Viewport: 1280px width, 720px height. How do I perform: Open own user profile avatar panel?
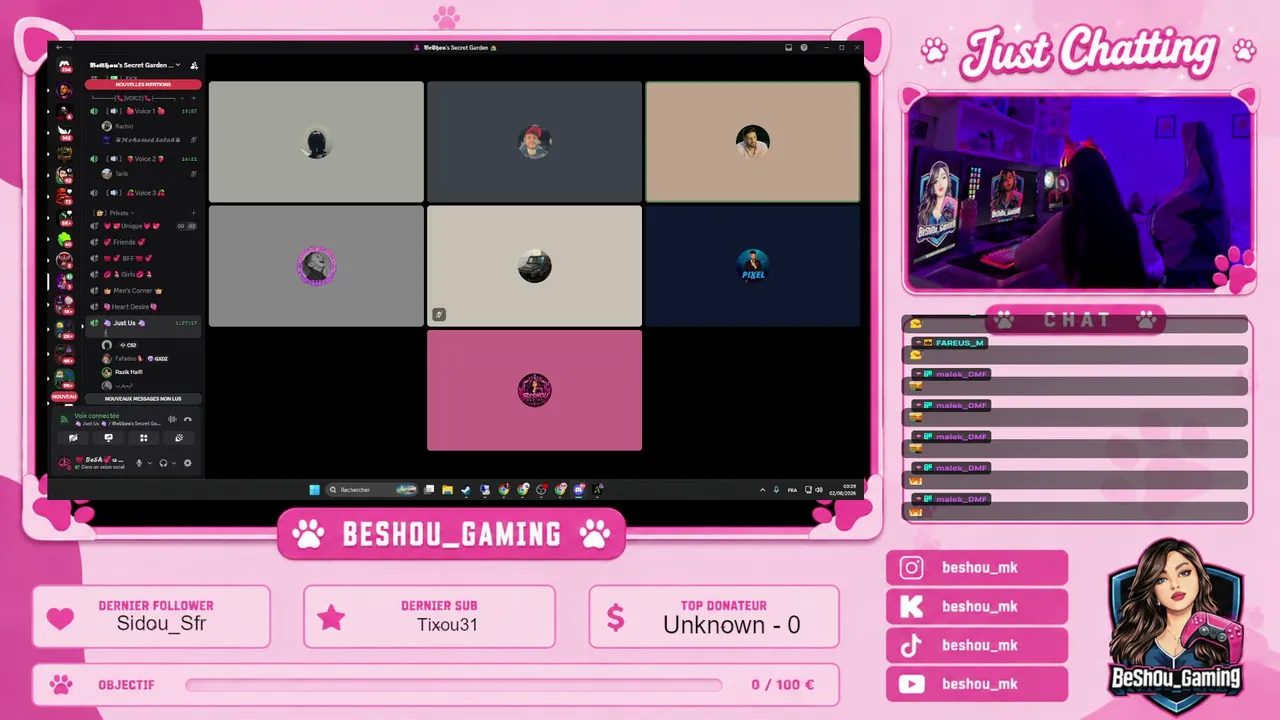[65, 463]
